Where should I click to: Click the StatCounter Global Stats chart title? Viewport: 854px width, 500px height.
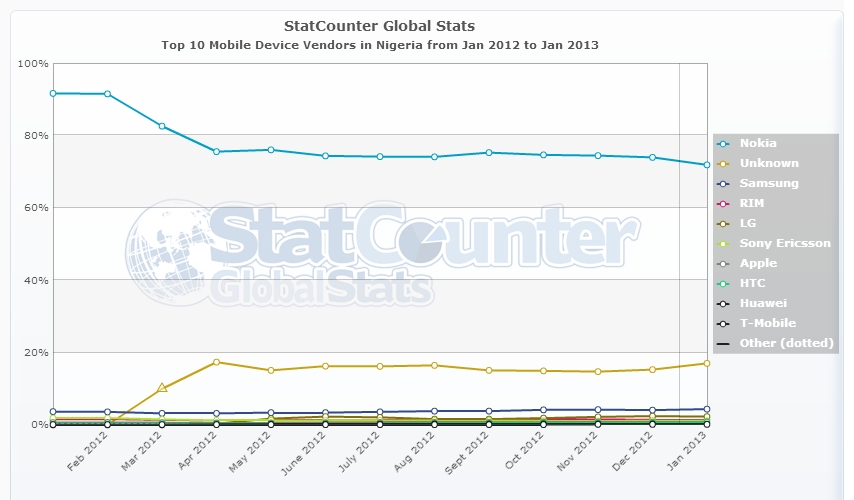pos(380,25)
